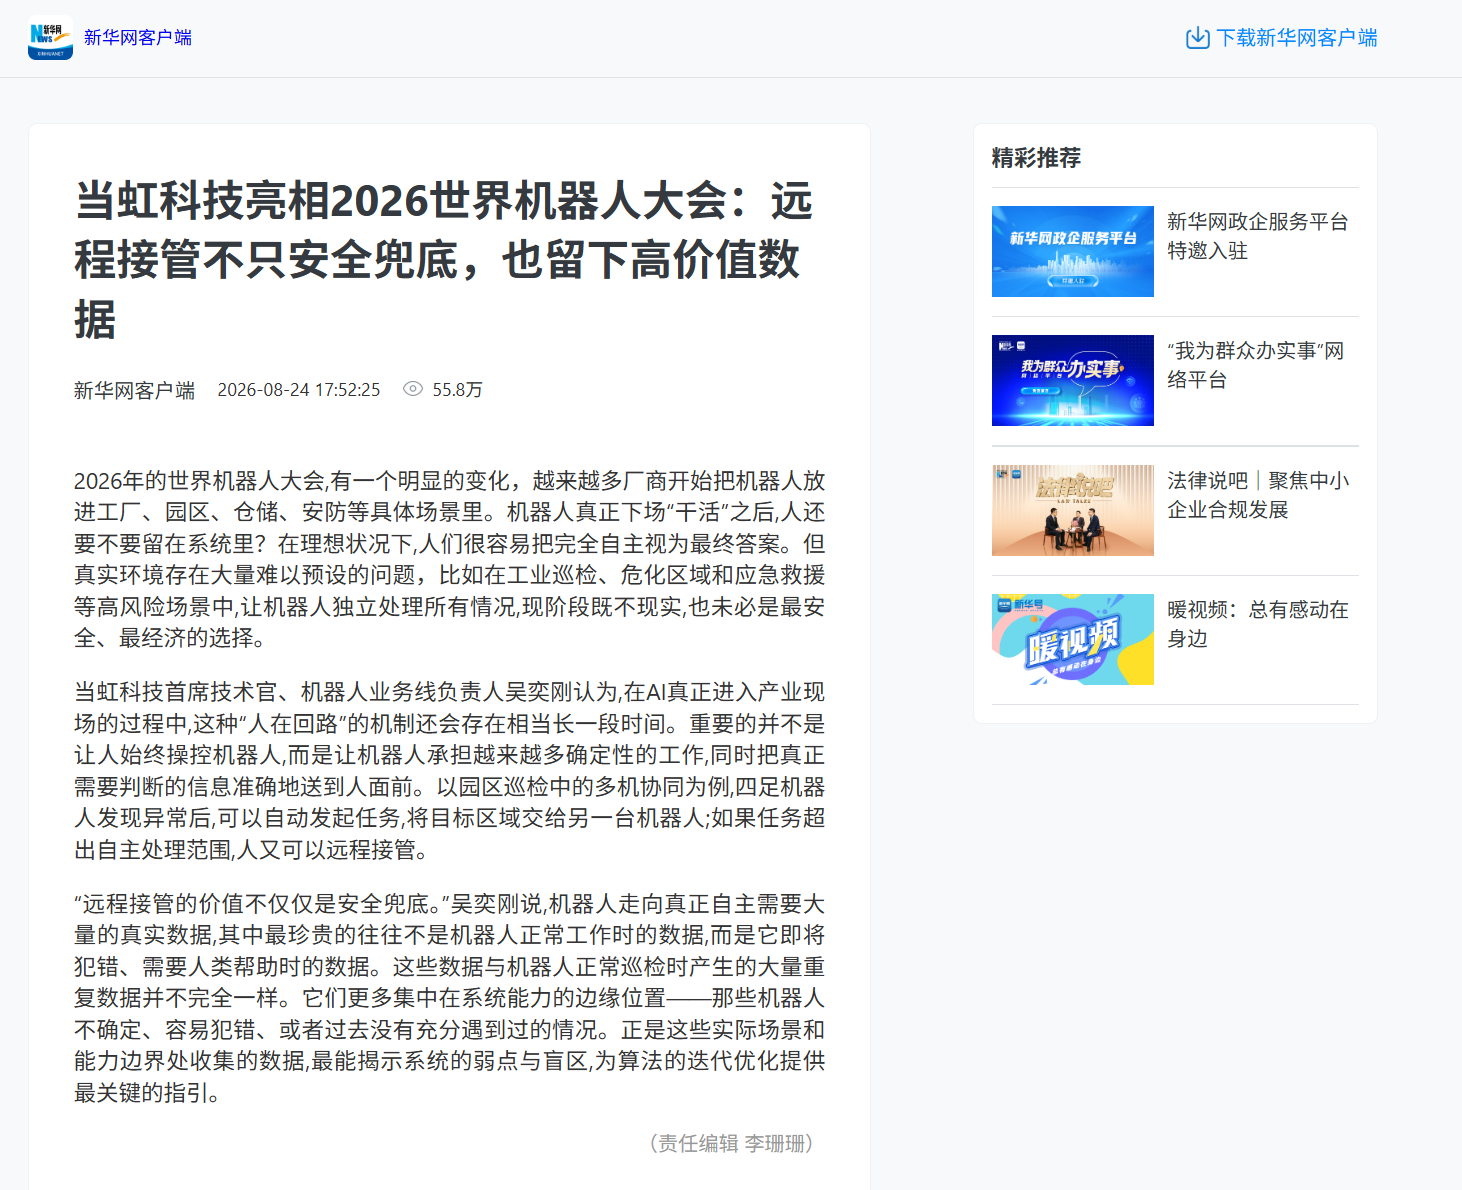Click the eye view-count icon
This screenshot has width=1462, height=1190.
coord(413,389)
